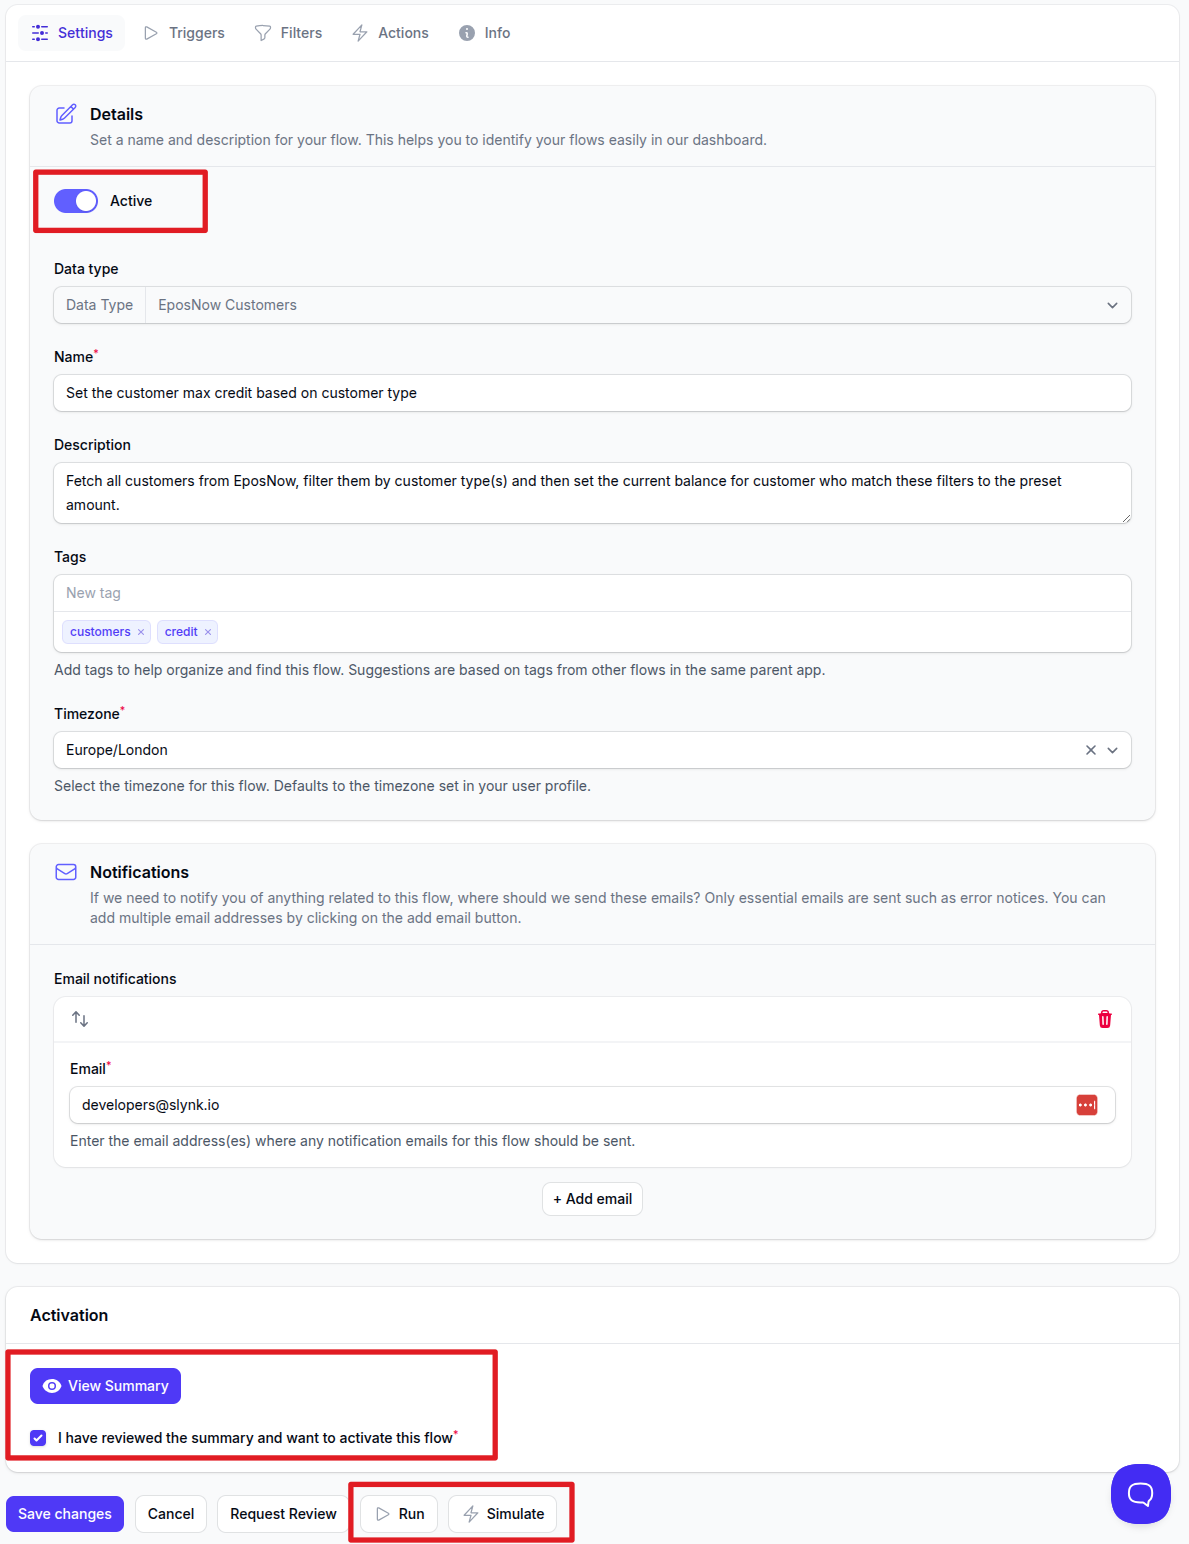Toggle the Active switch off
Viewport: 1189px width, 1544px height.
(x=76, y=201)
